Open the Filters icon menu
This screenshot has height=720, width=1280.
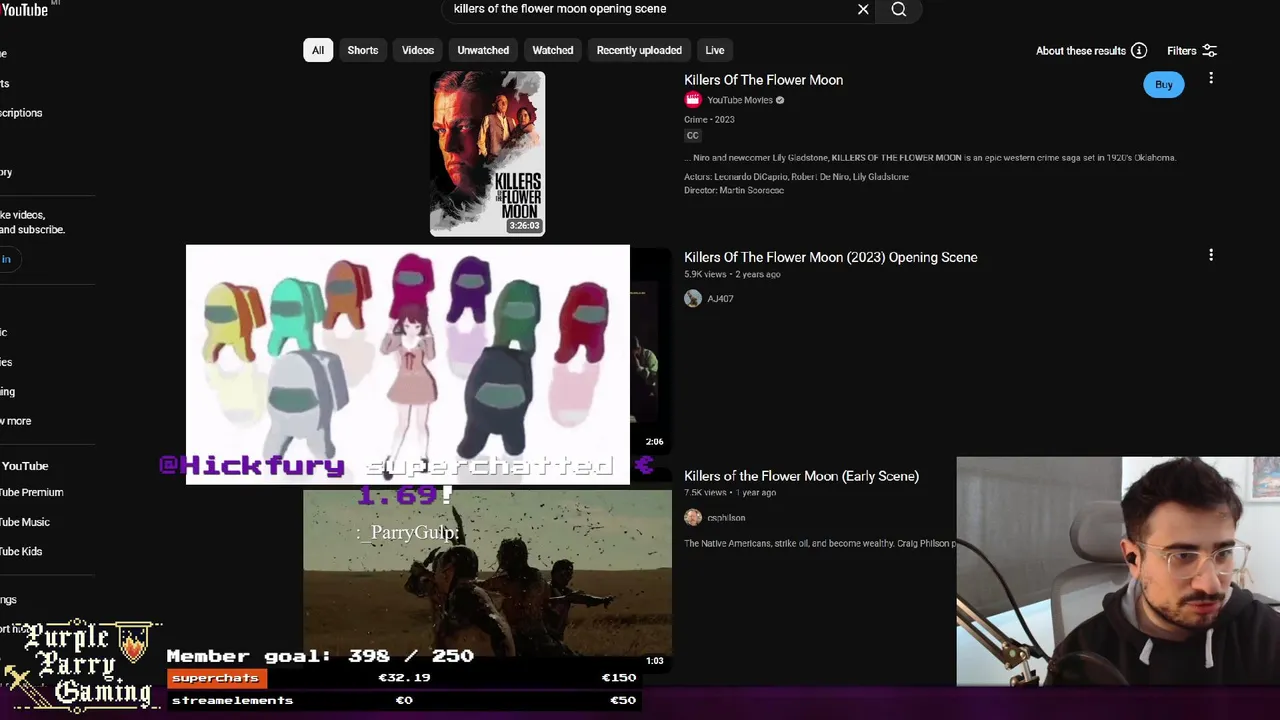1209,51
